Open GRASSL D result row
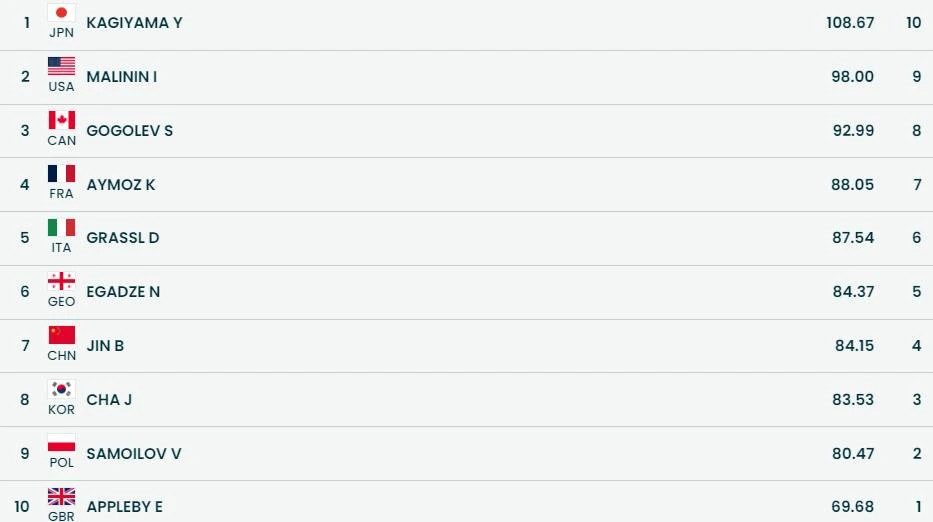This screenshot has height=522, width=933. coord(123,238)
